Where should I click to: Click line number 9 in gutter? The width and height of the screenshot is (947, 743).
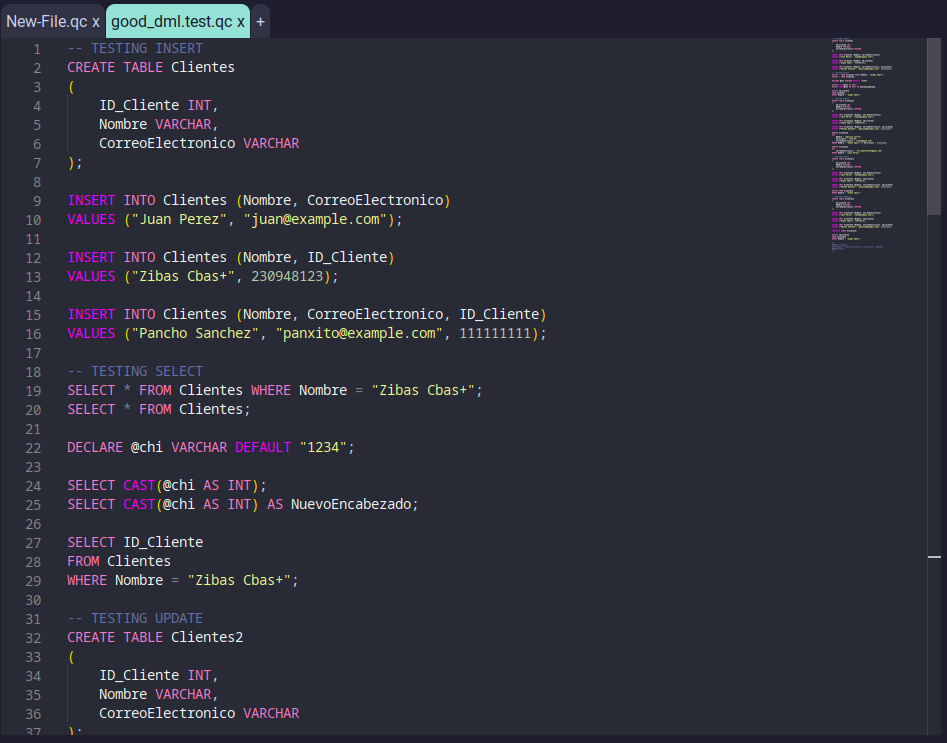pyautogui.click(x=37, y=201)
